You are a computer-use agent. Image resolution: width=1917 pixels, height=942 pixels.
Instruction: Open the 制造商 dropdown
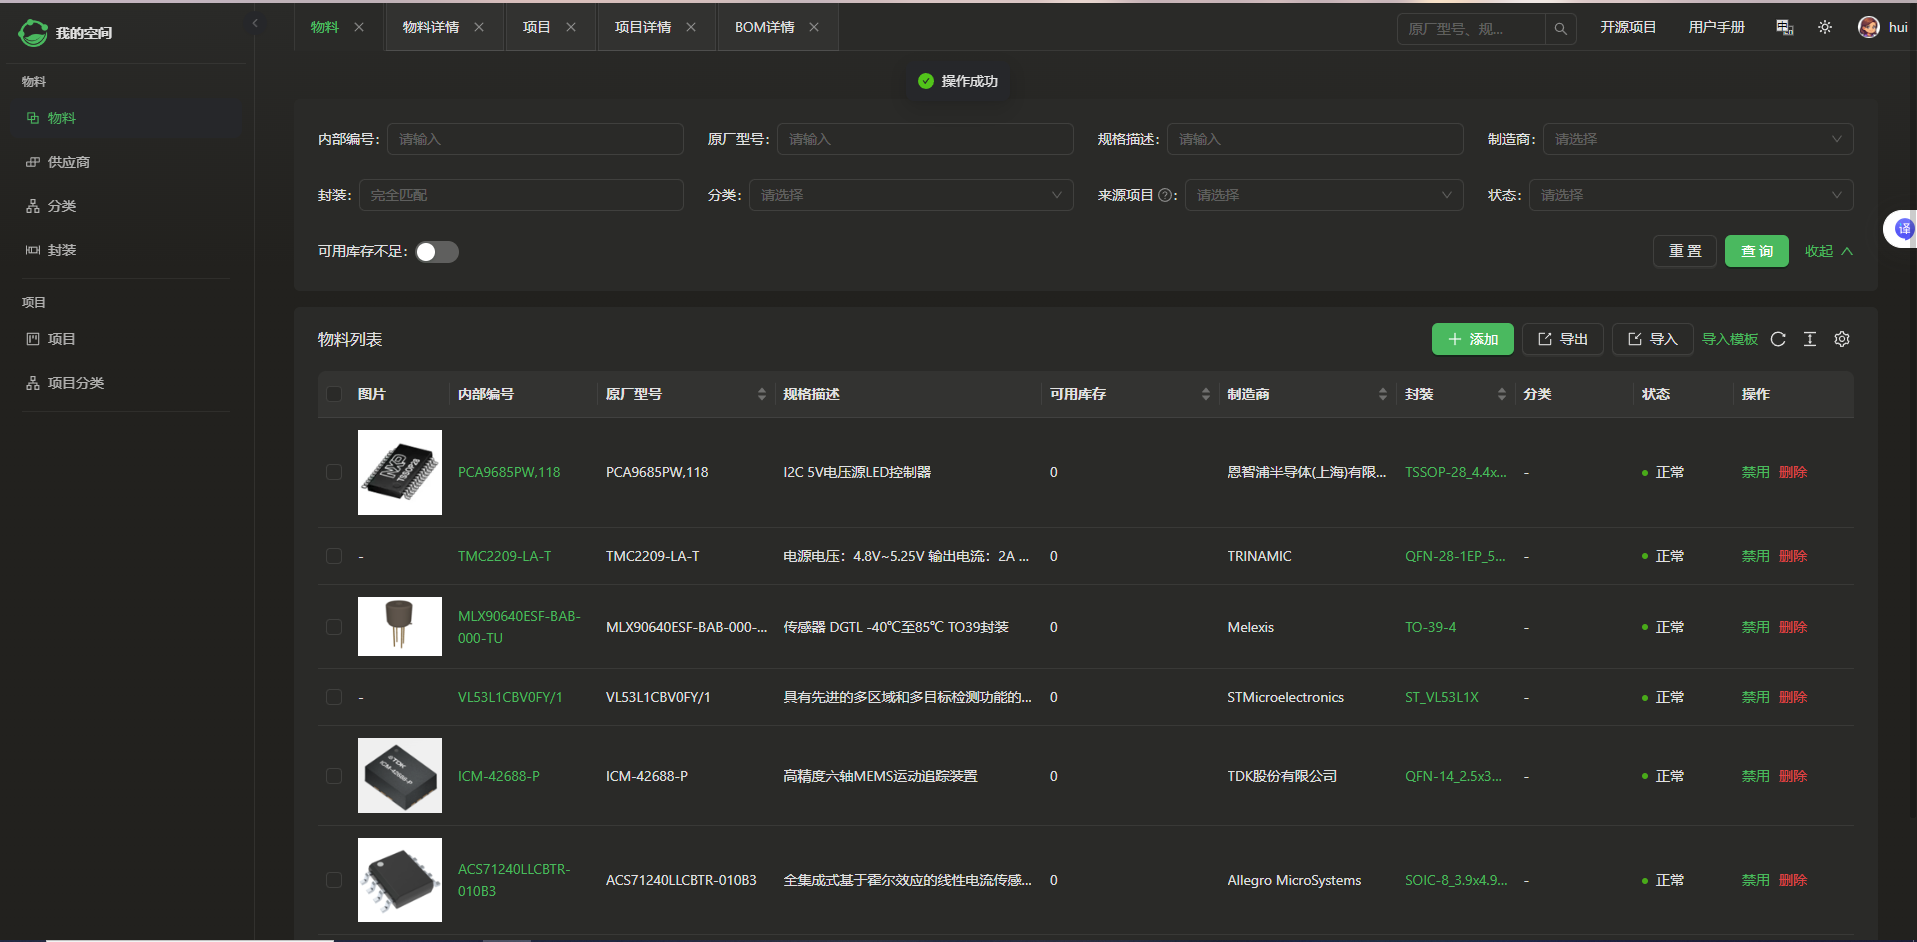pos(1698,139)
